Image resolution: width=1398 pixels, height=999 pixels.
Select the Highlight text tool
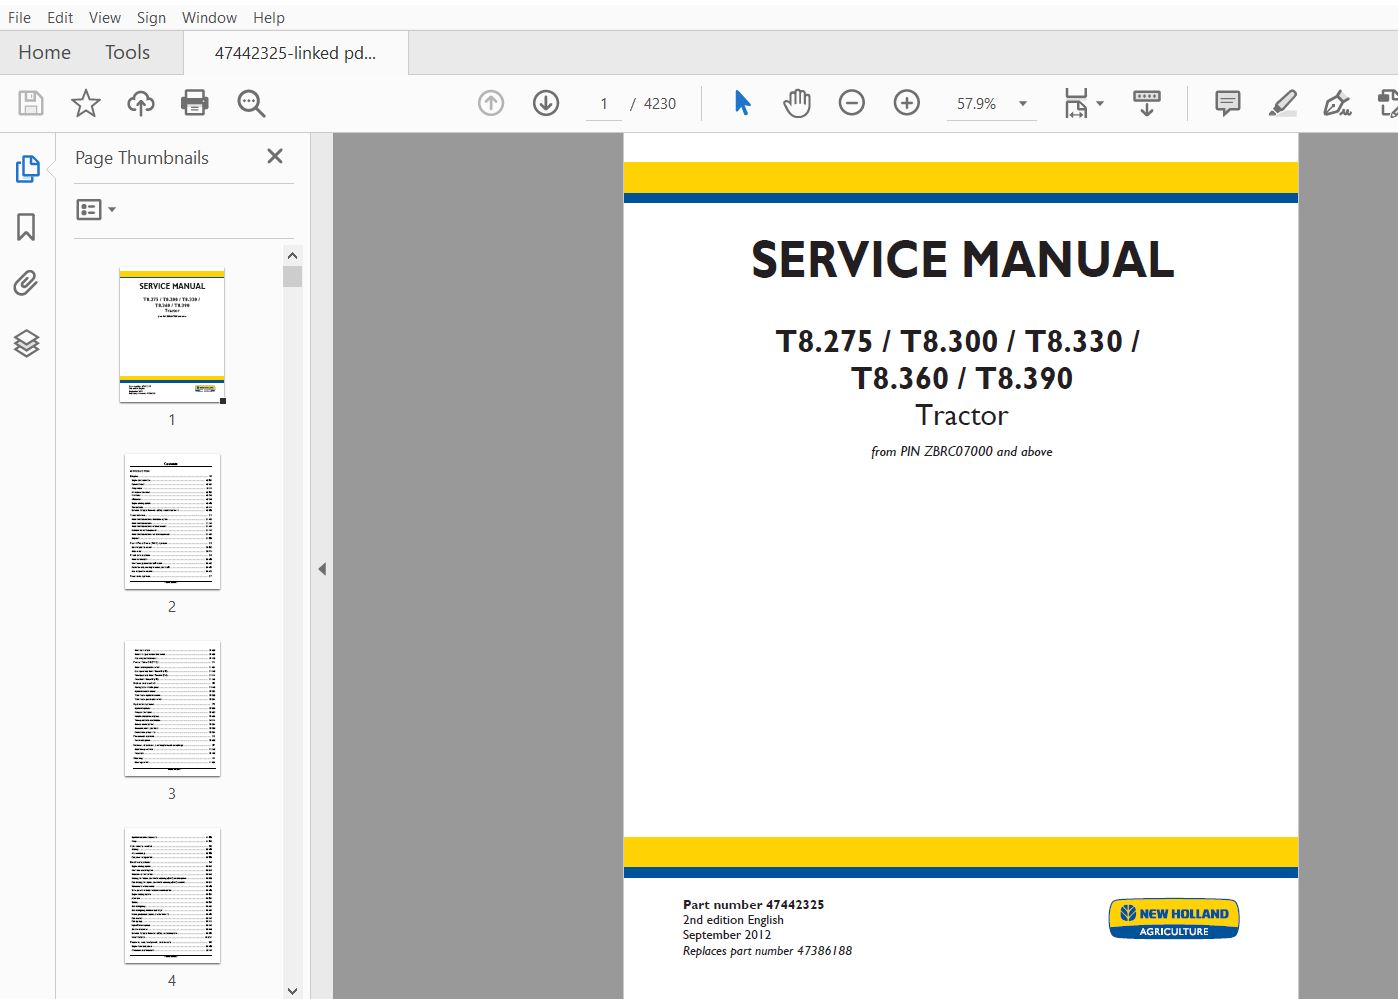pos(1283,103)
